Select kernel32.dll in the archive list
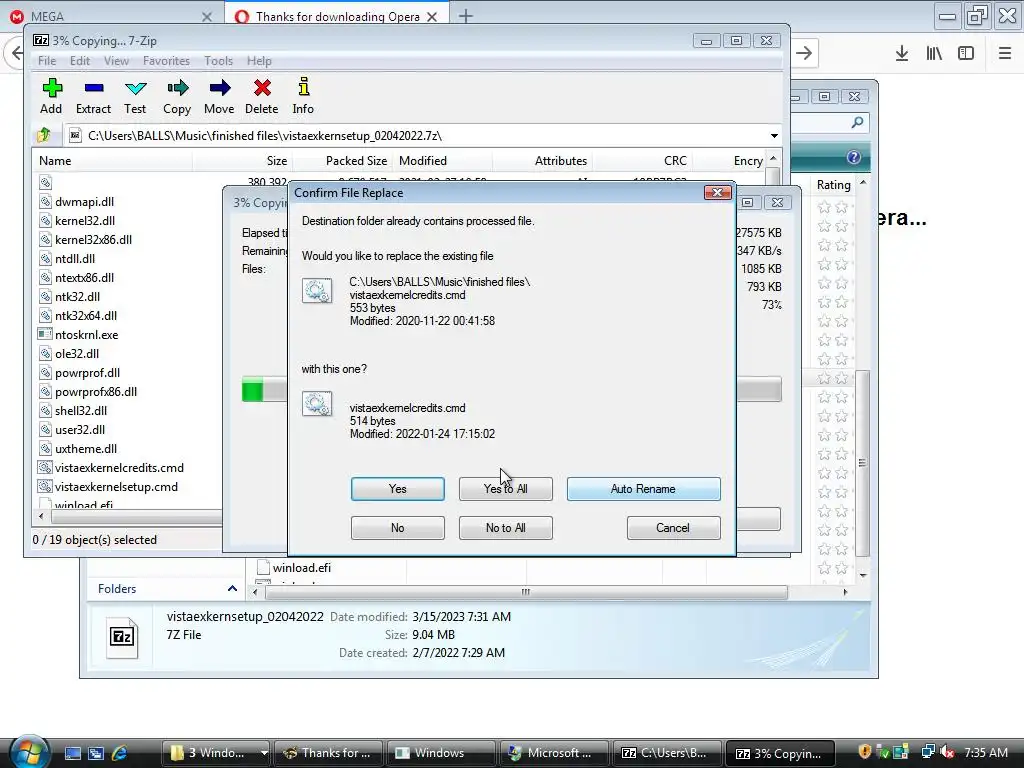This screenshot has height=768, width=1024. tap(85, 221)
